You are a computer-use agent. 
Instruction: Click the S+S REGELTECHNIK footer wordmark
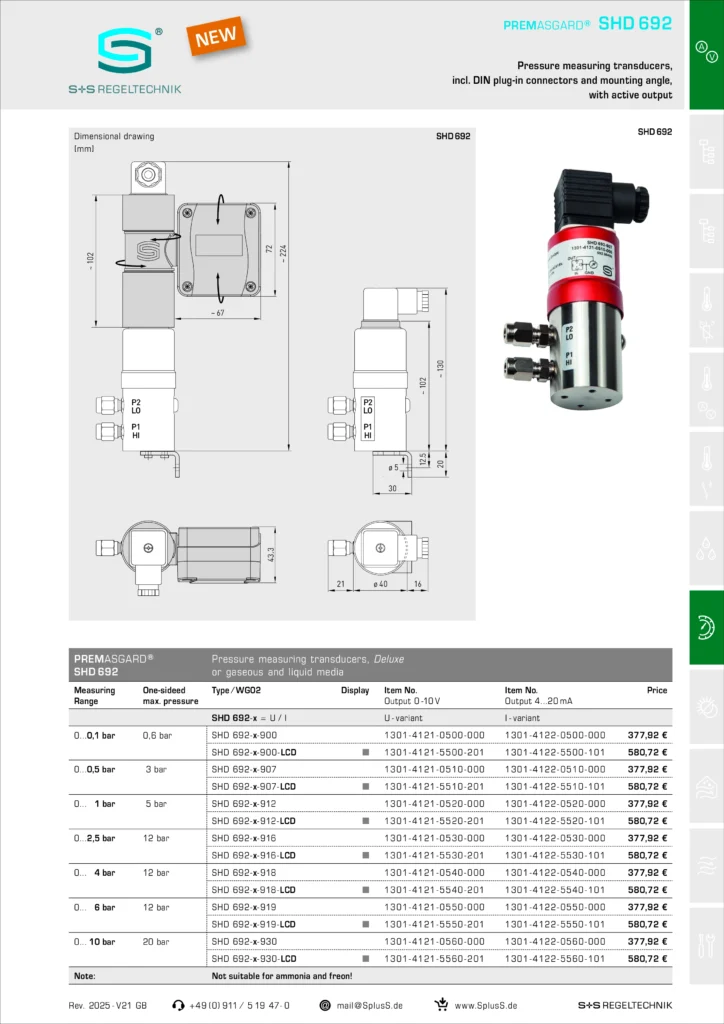(625, 1006)
